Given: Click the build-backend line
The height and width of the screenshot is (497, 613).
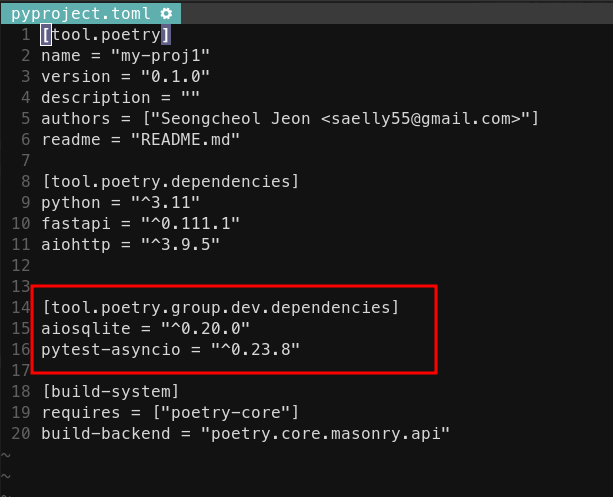Looking at the screenshot, I should [x=246, y=434].
